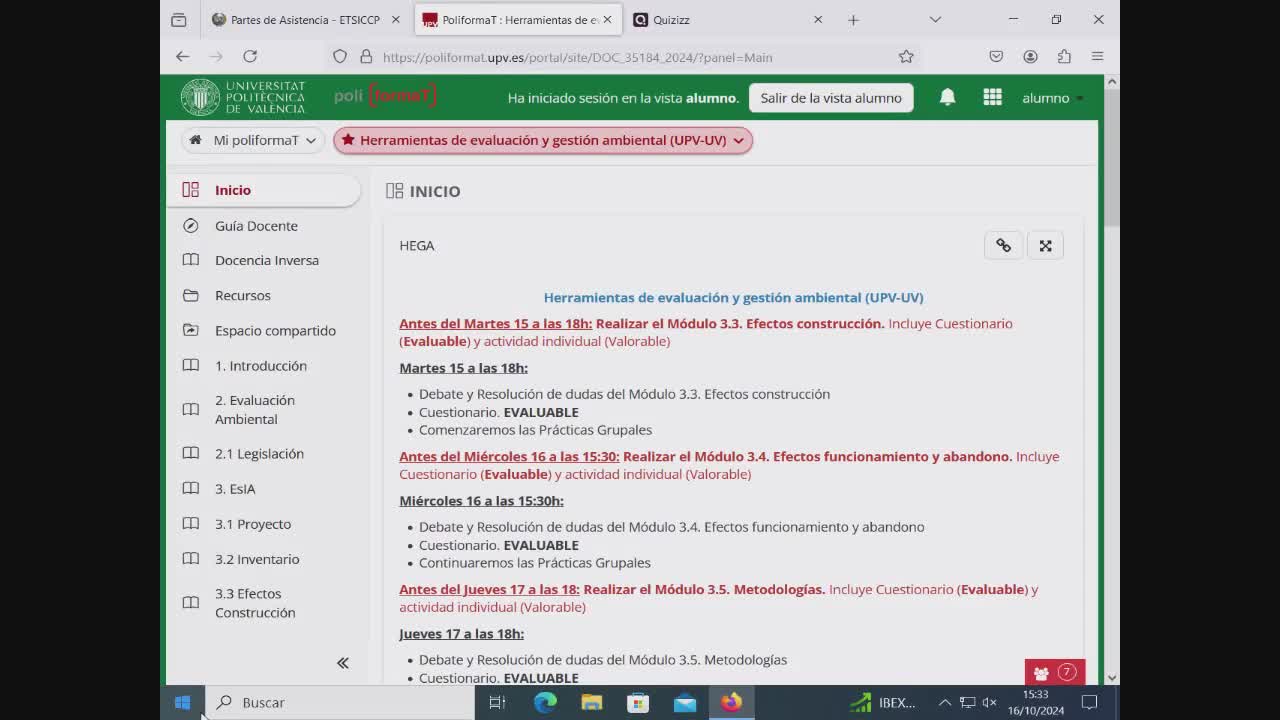Click the muted volume icon in system tray

click(x=990, y=703)
